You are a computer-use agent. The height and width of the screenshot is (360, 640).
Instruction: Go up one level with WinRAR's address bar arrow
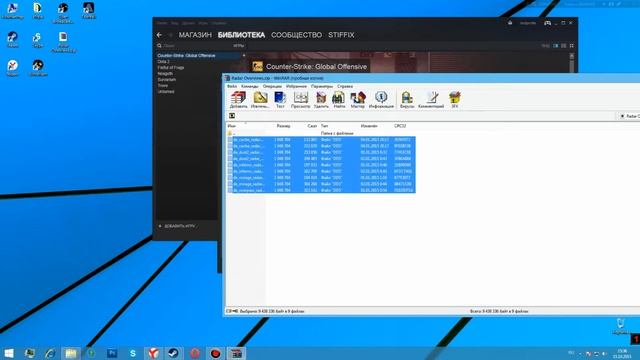tap(232, 116)
